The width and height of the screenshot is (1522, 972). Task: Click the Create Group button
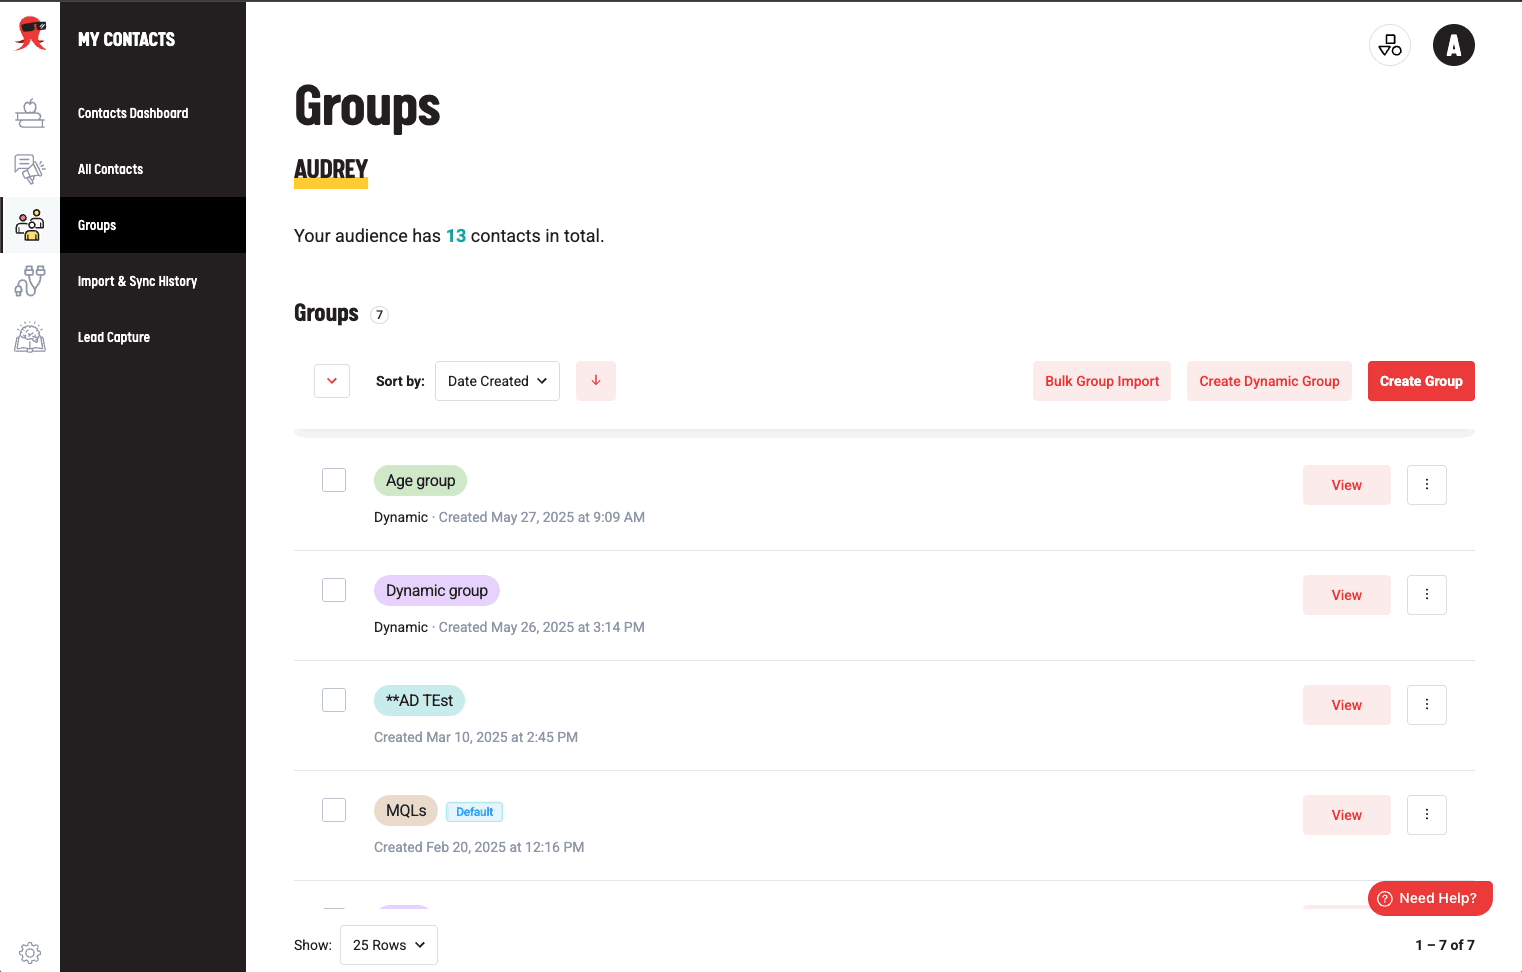coord(1420,381)
